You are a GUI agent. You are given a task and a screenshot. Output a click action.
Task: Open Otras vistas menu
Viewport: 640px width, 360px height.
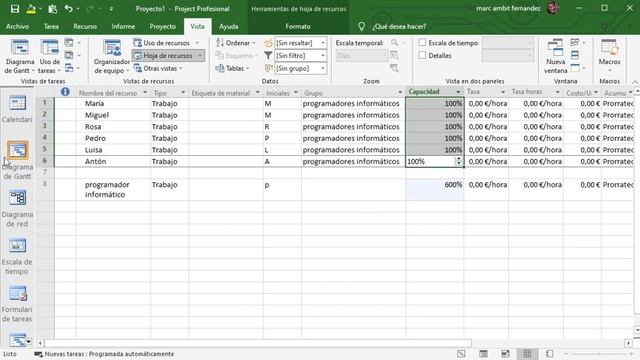pyautogui.click(x=158, y=68)
